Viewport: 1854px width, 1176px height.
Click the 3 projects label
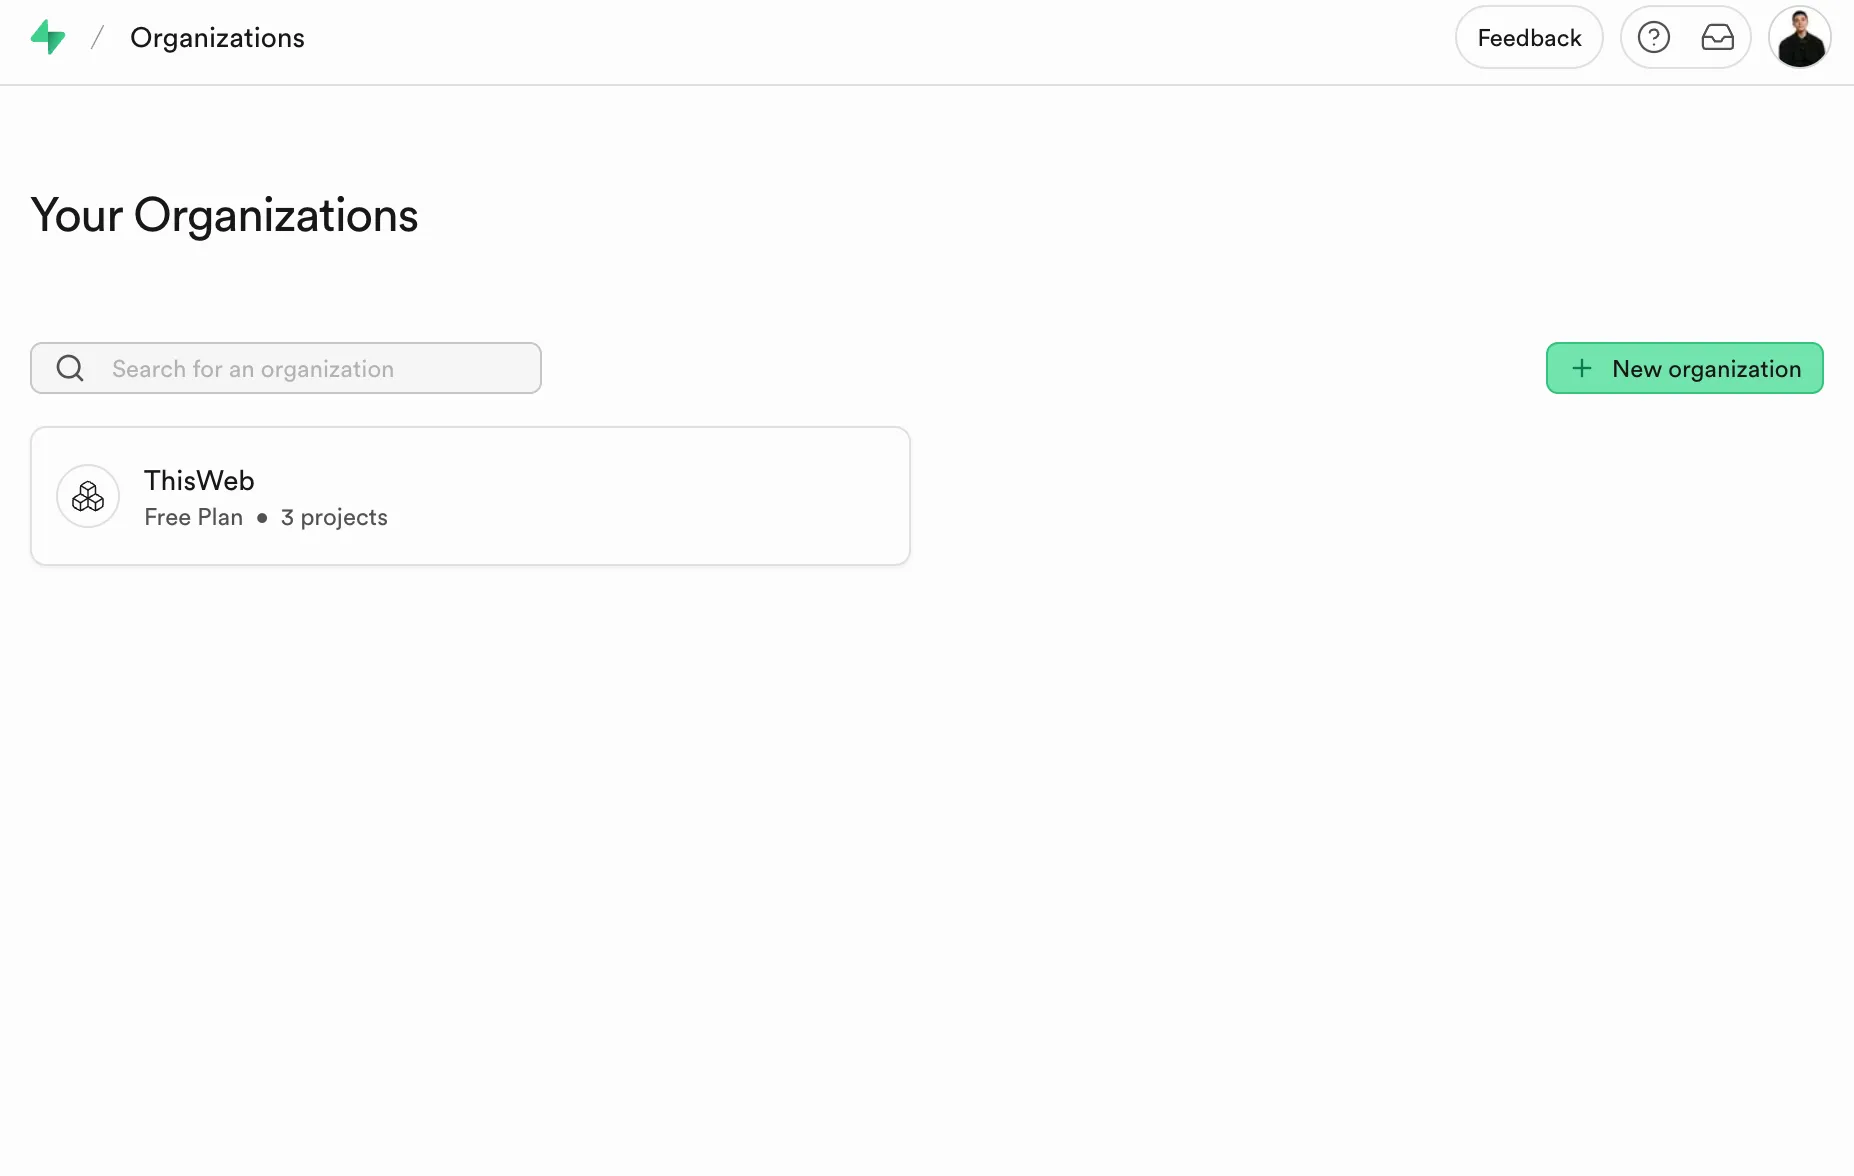point(334,518)
